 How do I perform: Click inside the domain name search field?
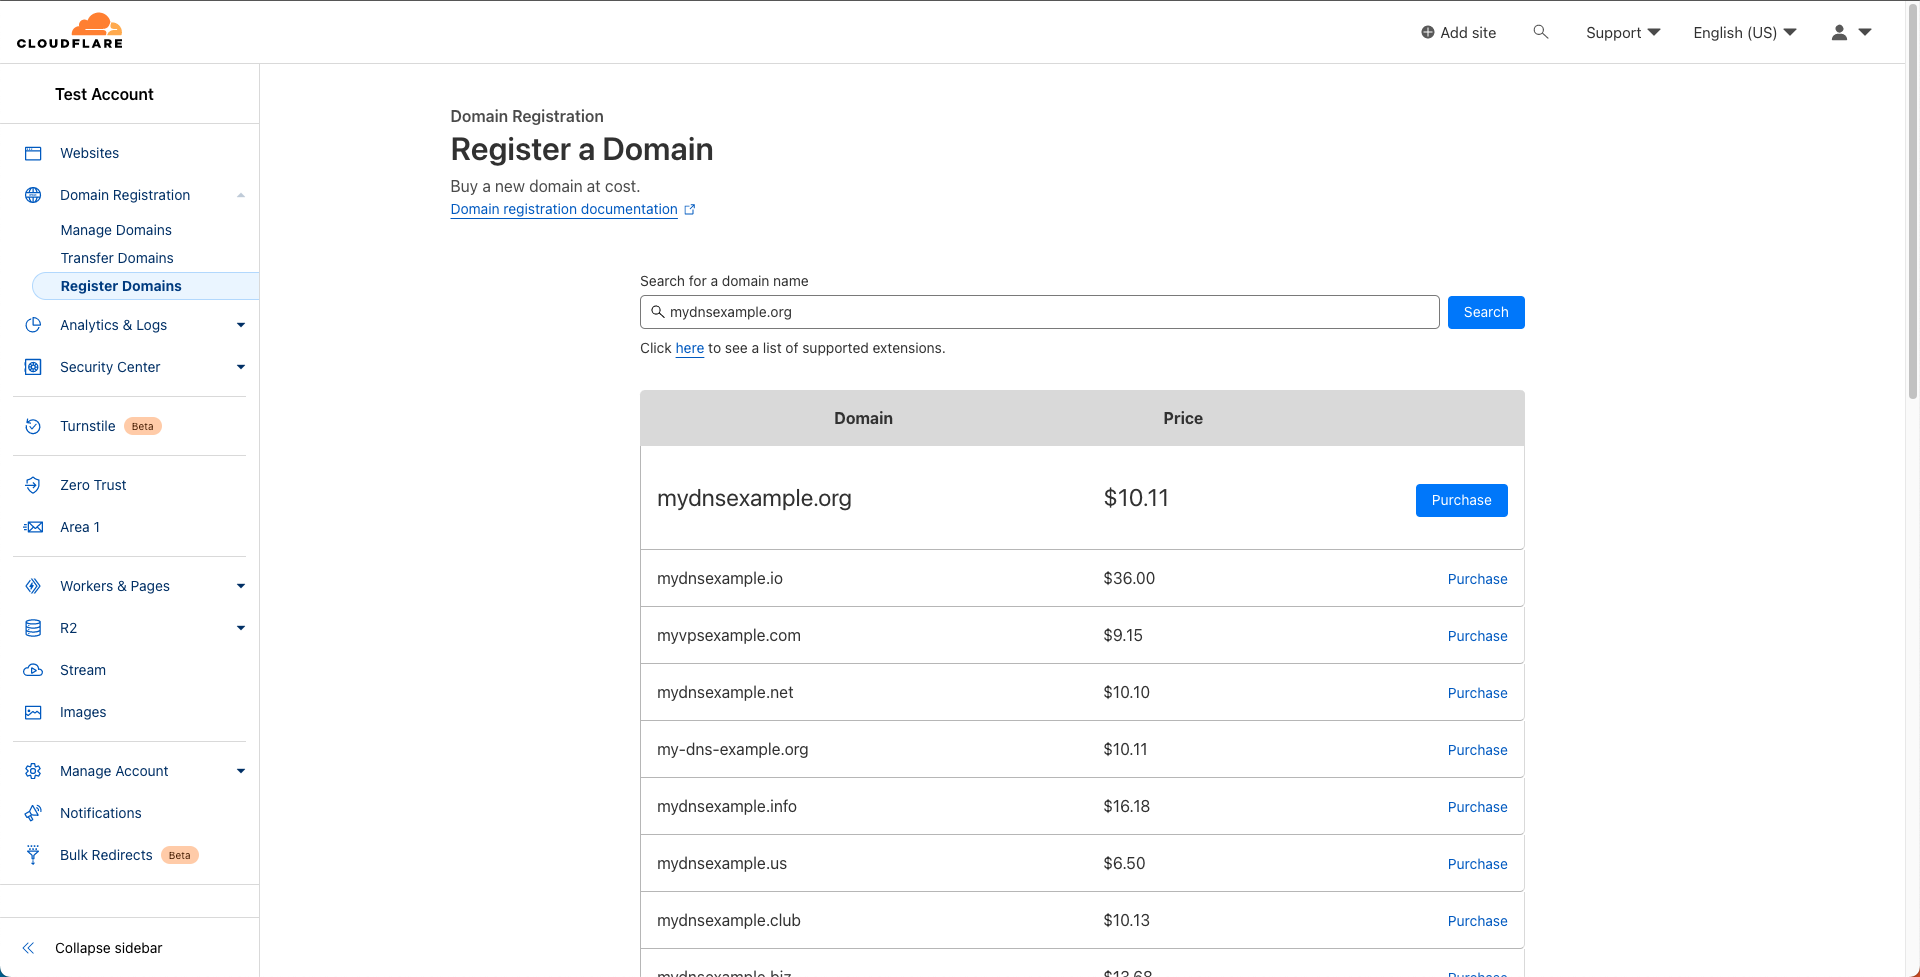point(1039,312)
